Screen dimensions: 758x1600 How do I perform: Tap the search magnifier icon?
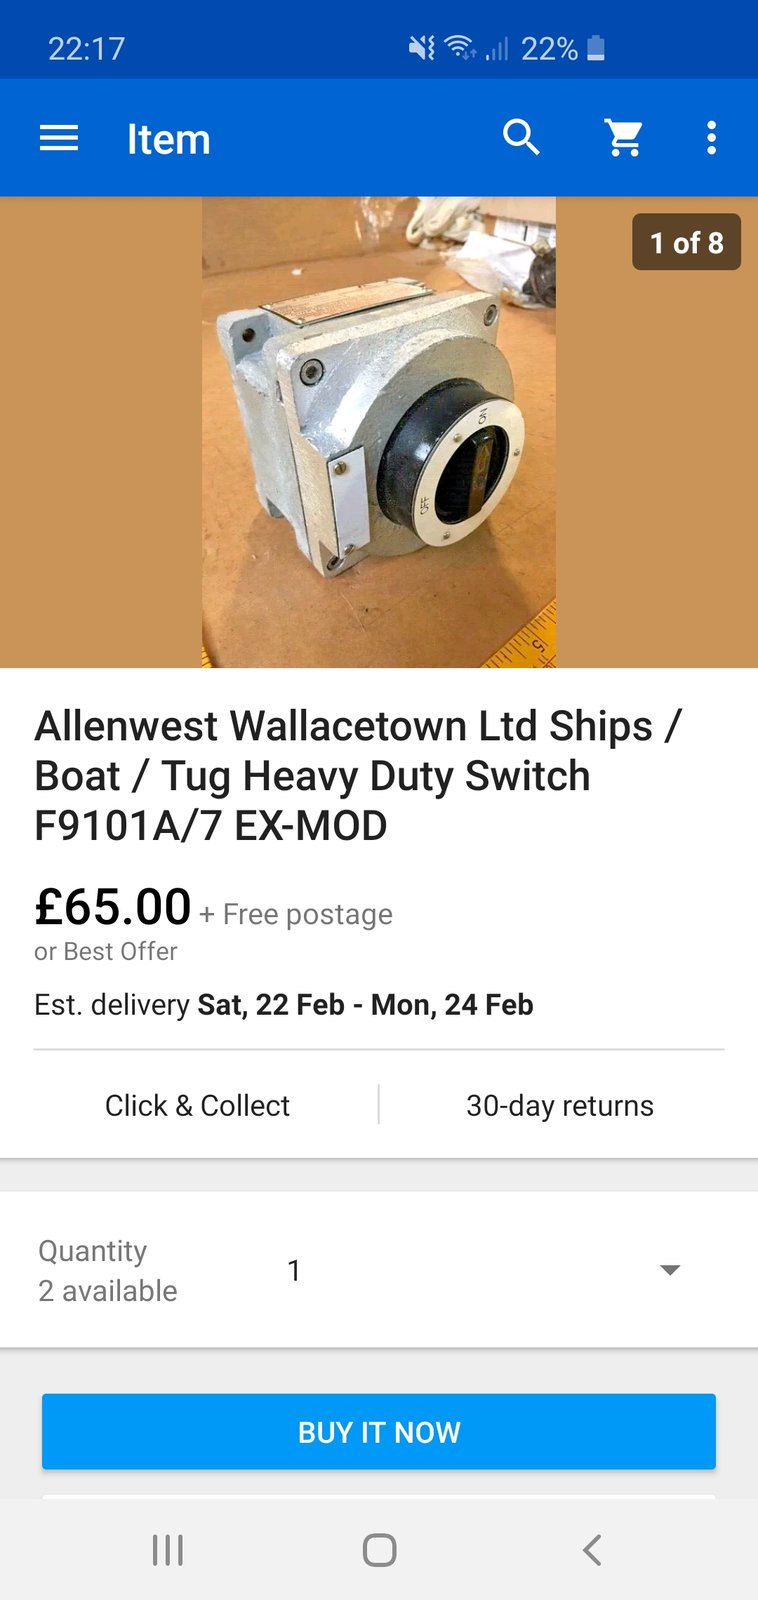[521, 138]
